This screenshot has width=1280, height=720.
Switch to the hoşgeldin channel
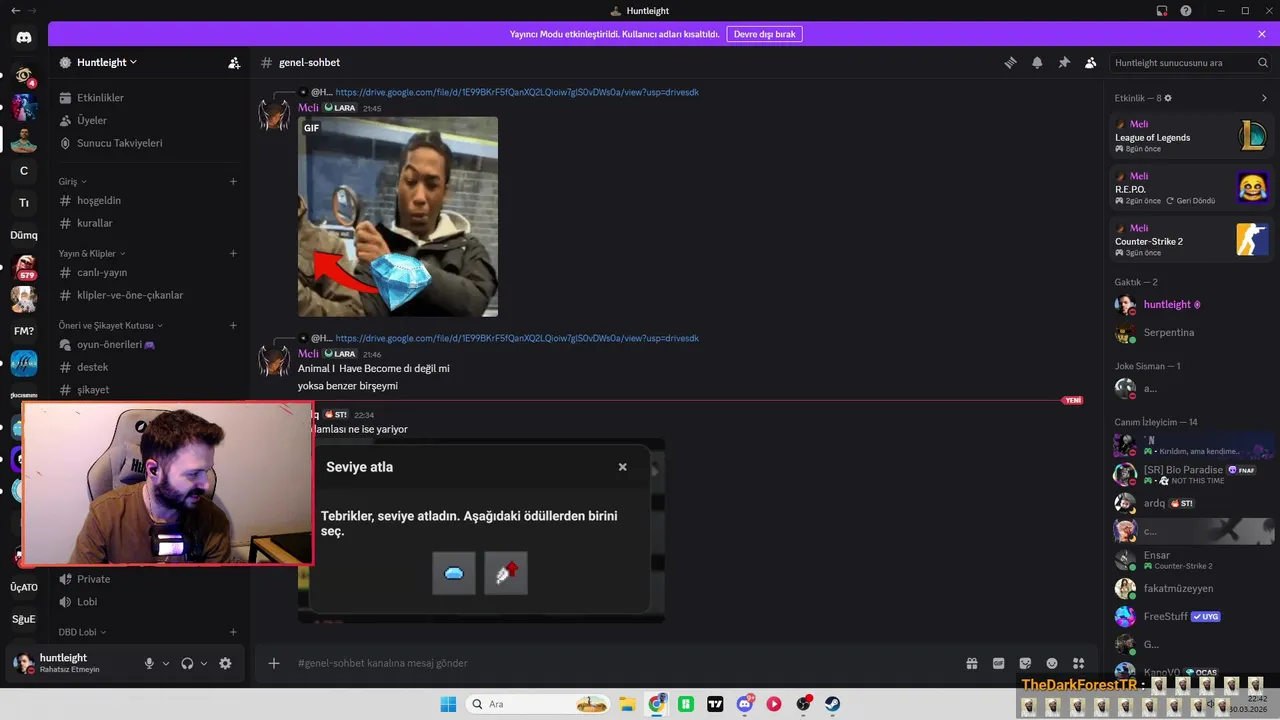(x=150, y=200)
